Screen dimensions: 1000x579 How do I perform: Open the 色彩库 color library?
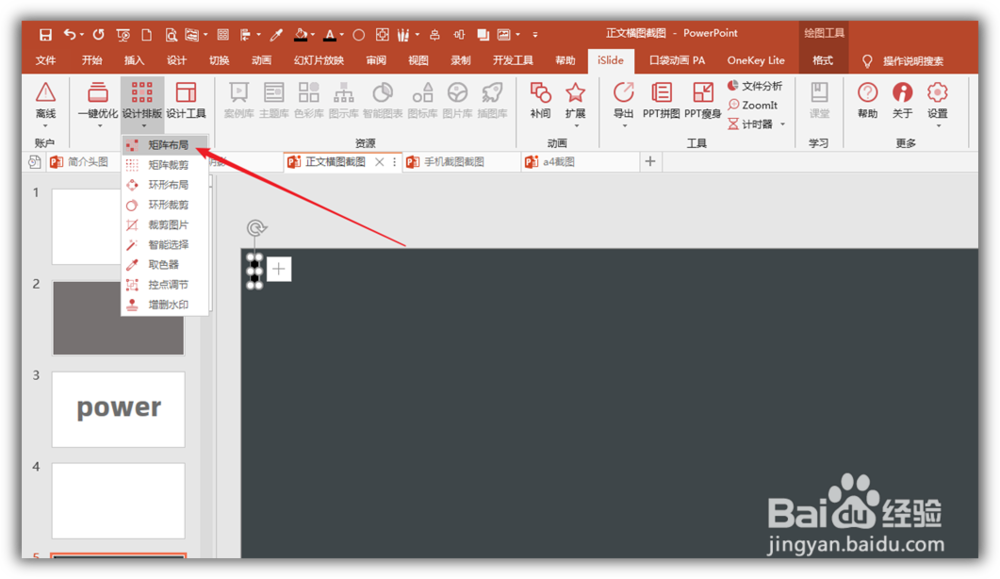[x=309, y=101]
